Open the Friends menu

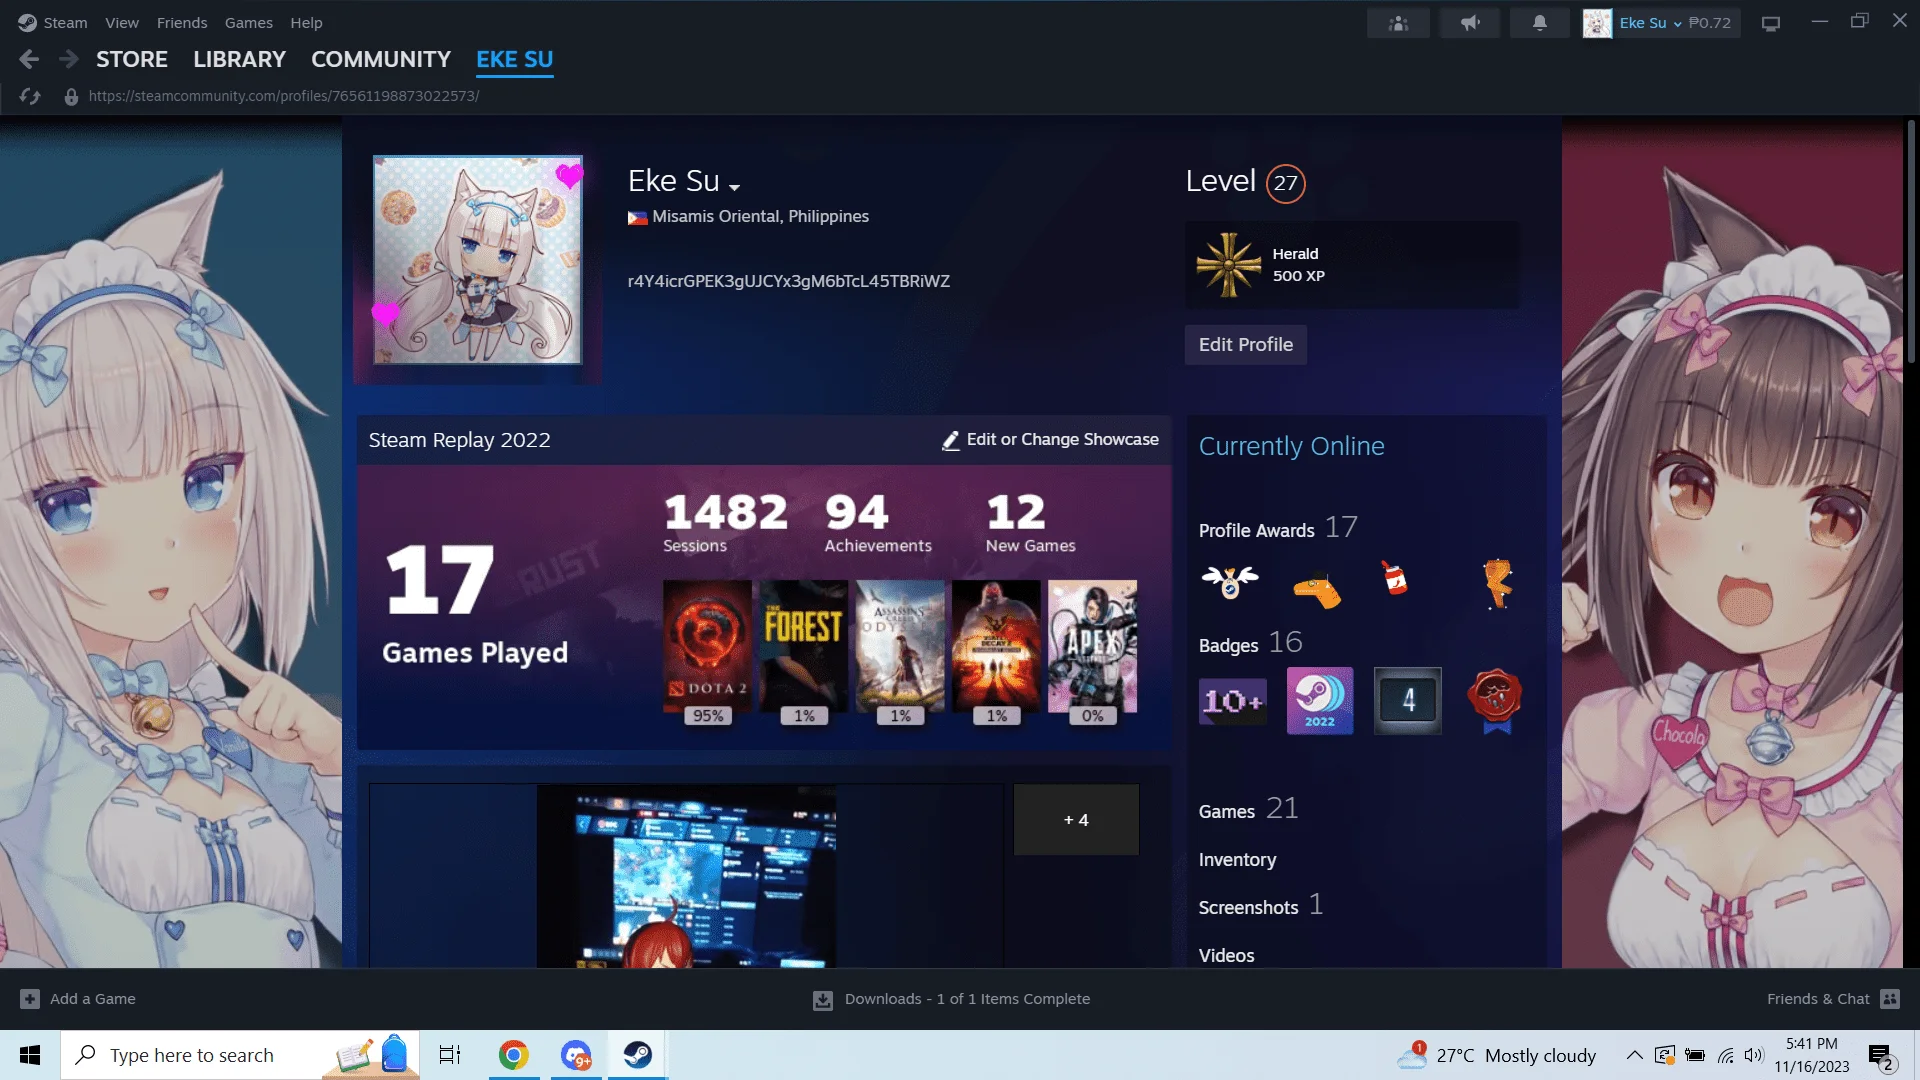click(x=182, y=23)
